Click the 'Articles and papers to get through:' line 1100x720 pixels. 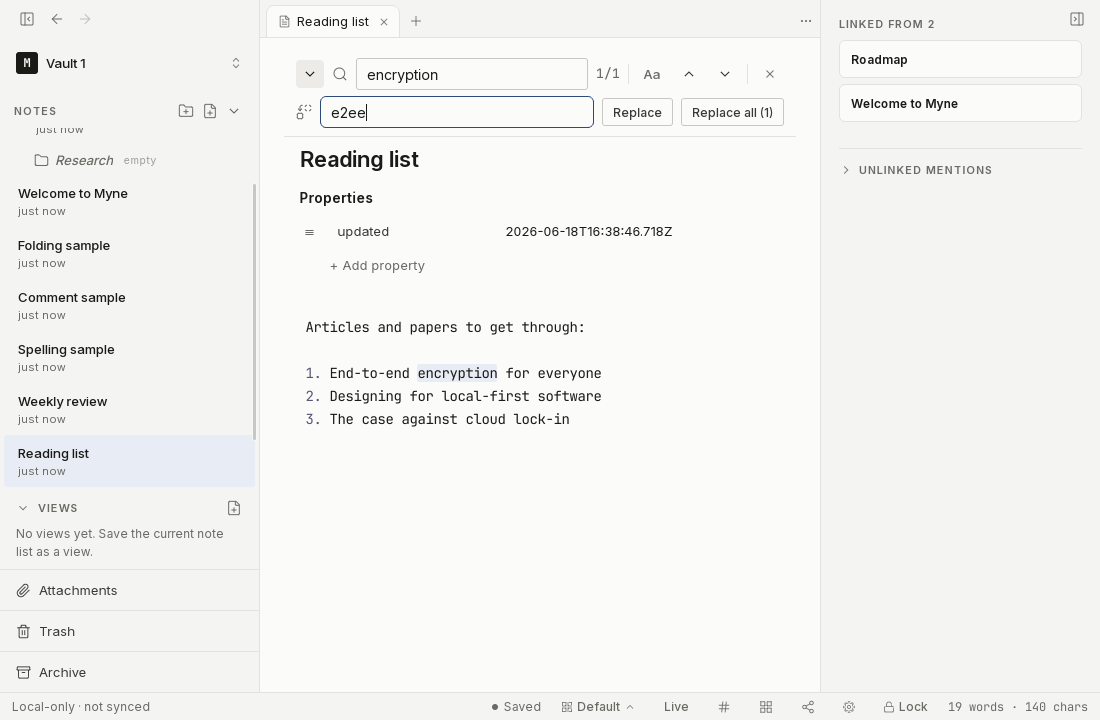(x=445, y=328)
